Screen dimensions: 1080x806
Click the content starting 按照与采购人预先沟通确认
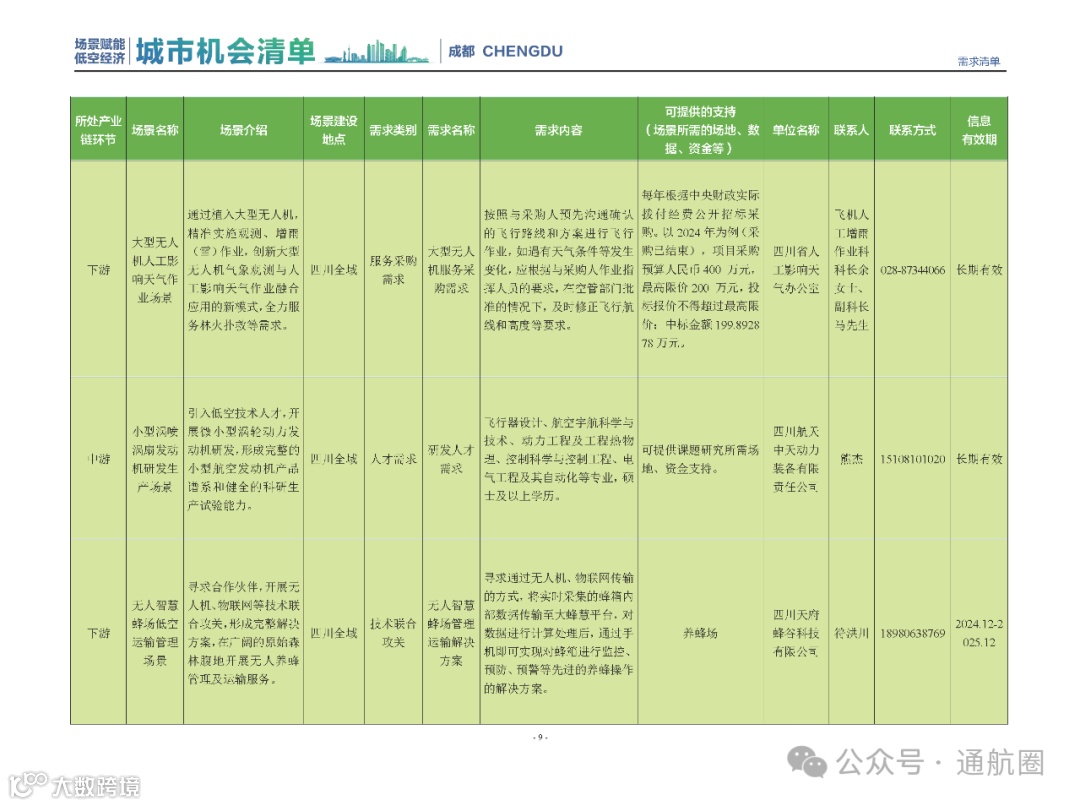coord(558,269)
